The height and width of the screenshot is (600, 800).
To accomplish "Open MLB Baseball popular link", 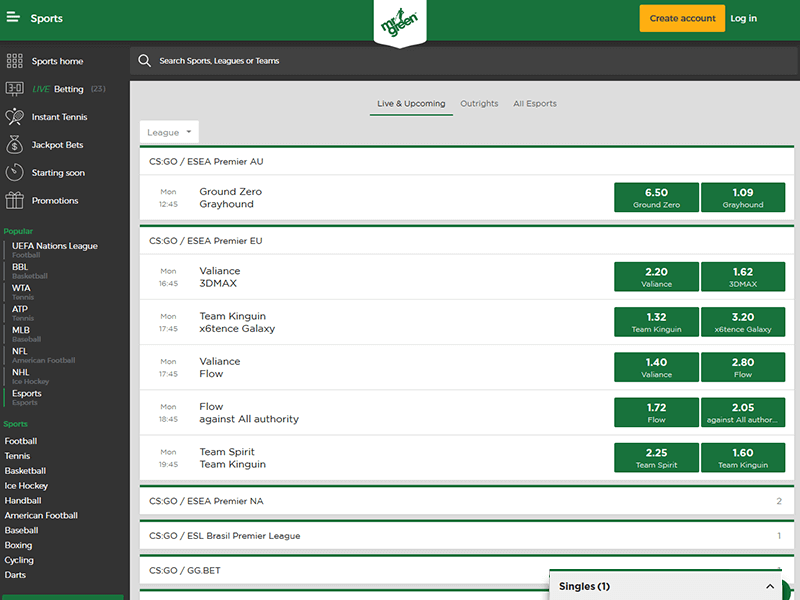I will coord(26,334).
